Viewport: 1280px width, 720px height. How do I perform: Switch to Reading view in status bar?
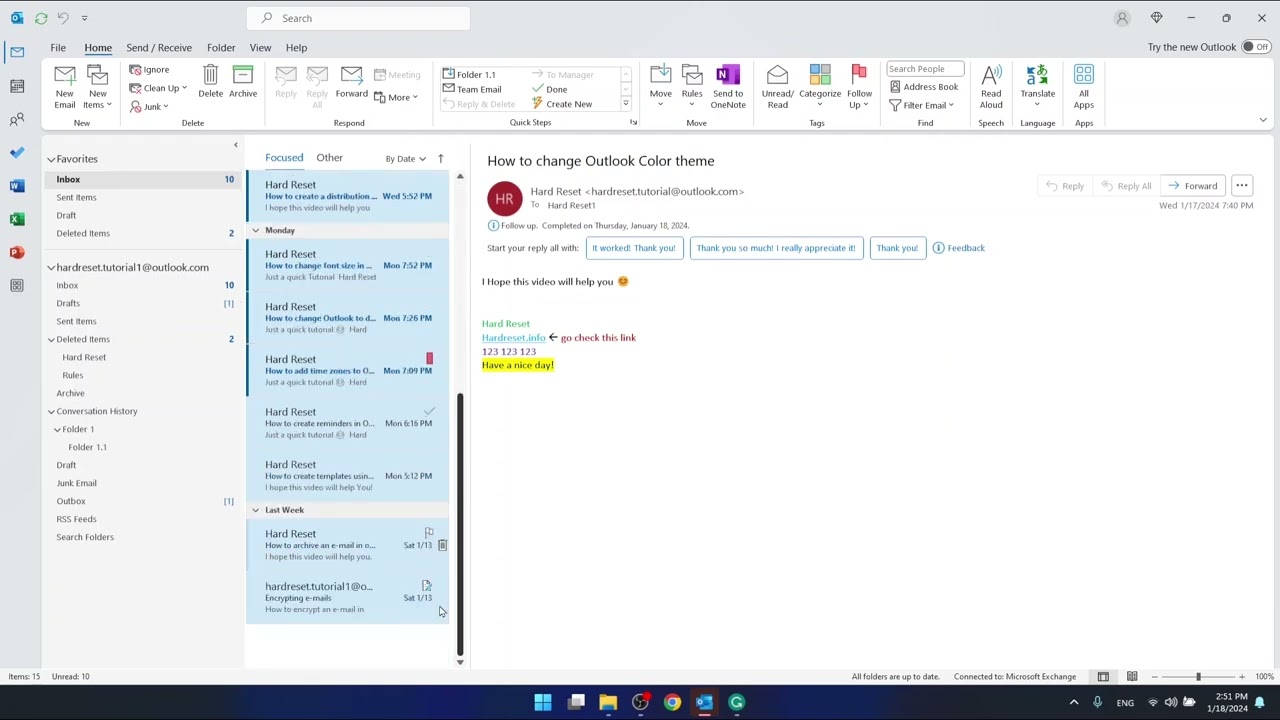click(1132, 677)
